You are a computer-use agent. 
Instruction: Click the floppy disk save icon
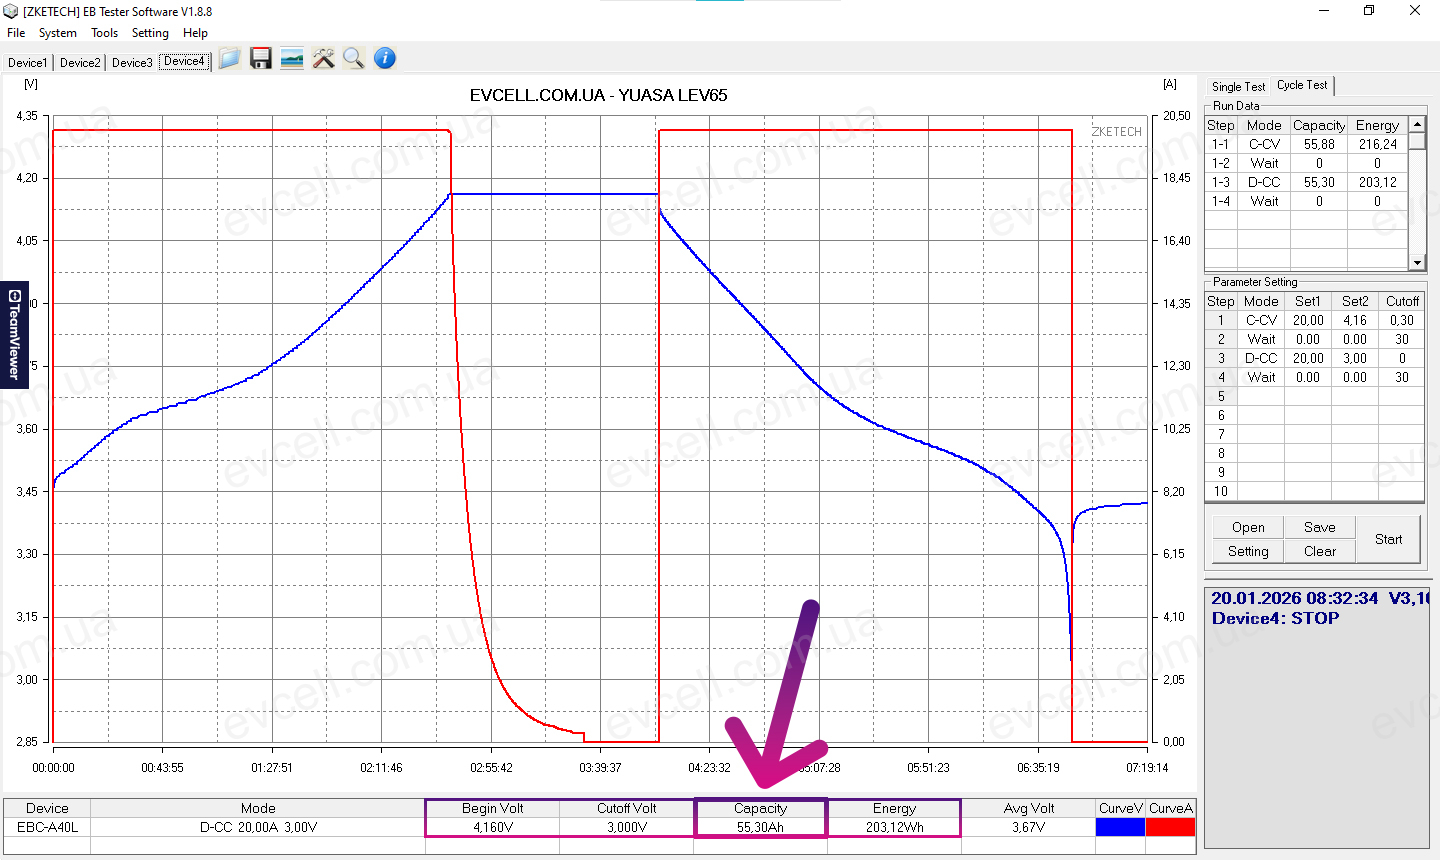(x=261, y=59)
